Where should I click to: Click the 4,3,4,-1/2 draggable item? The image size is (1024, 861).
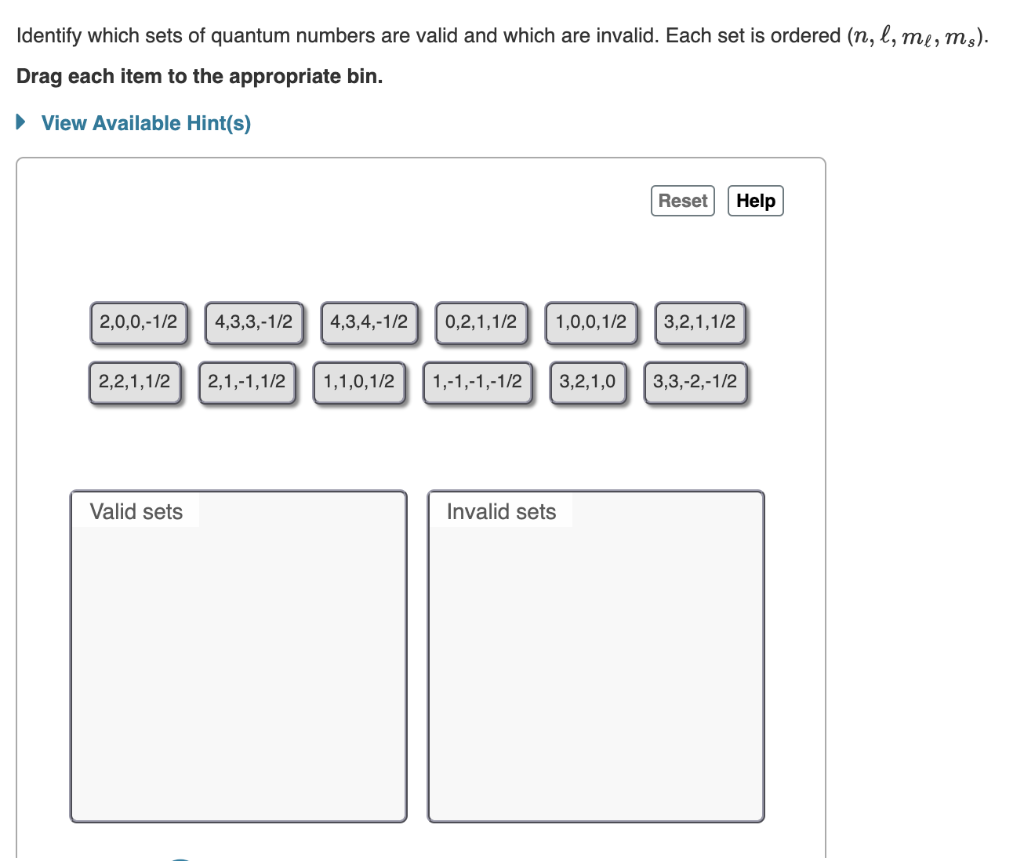pyautogui.click(x=368, y=321)
